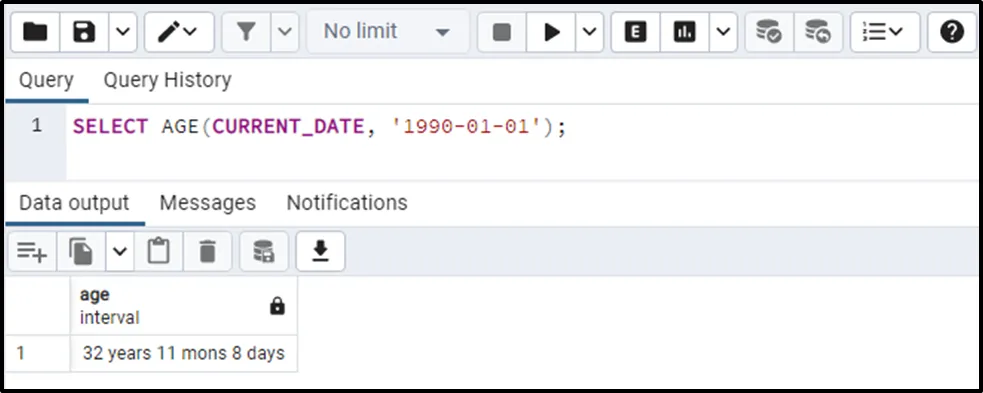Open the filter options dropdown arrow
Viewport: 983px width, 393px height.
pos(285,31)
